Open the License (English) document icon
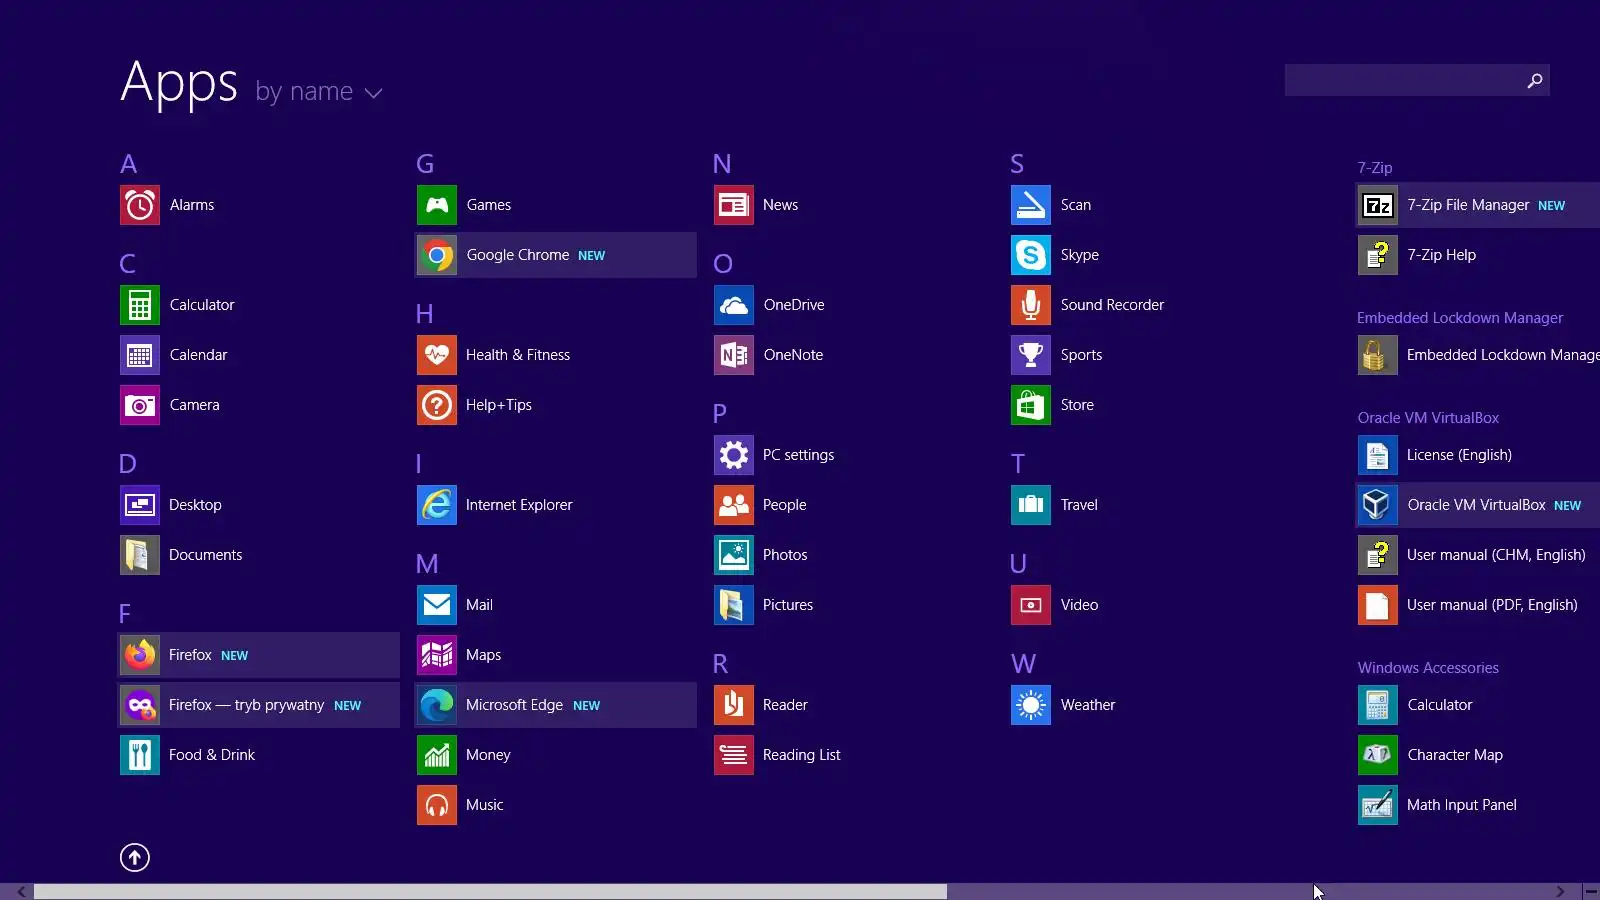This screenshot has width=1600, height=900. coord(1378,455)
